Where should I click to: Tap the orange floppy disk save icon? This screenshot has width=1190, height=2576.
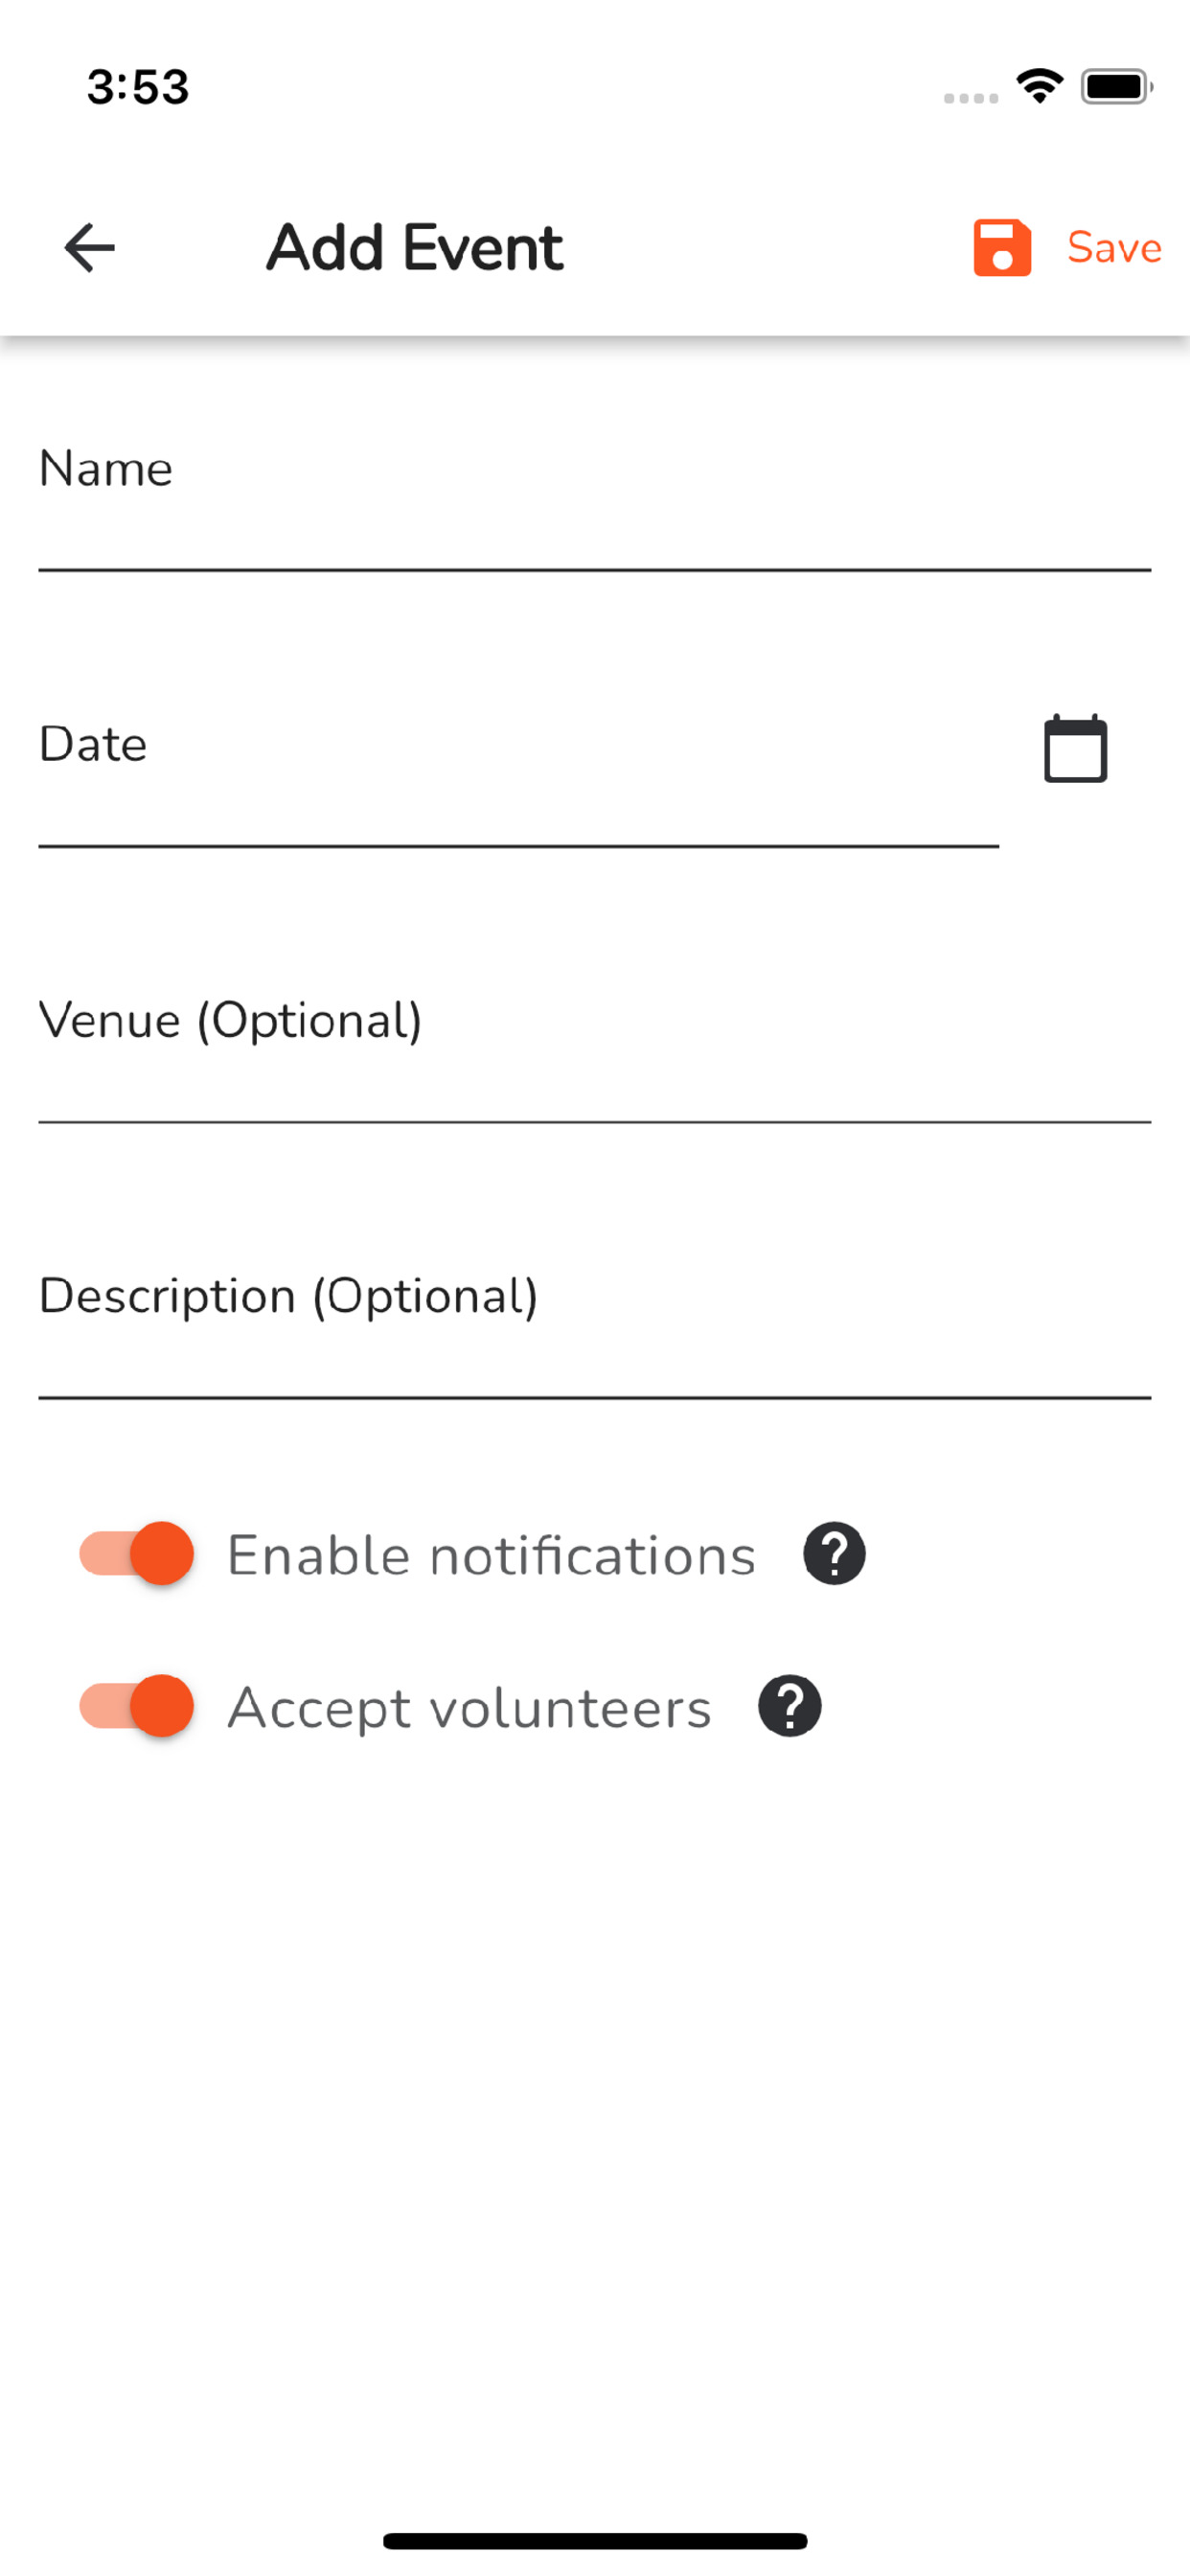(x=1002, y=248)
